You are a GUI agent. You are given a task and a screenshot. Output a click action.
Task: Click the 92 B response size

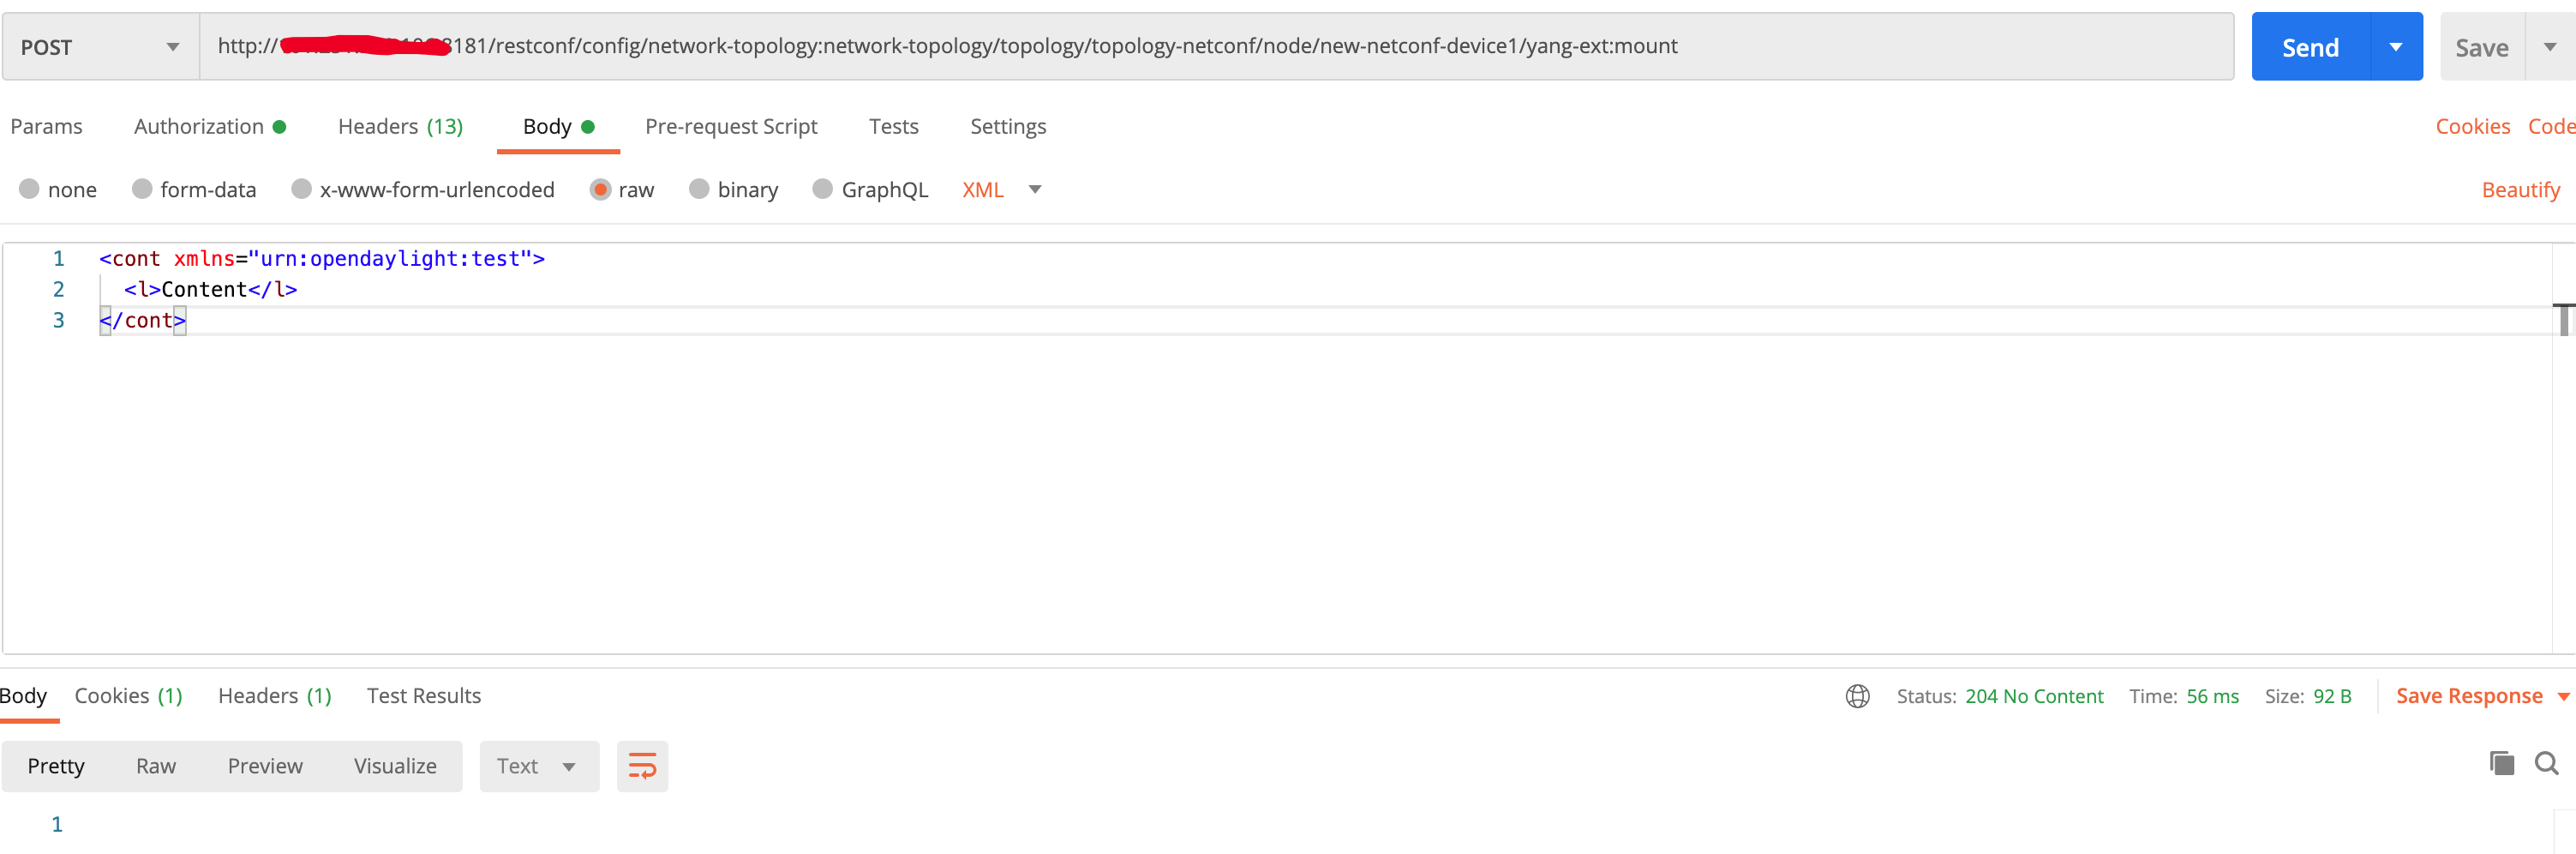coord(2332,696)
